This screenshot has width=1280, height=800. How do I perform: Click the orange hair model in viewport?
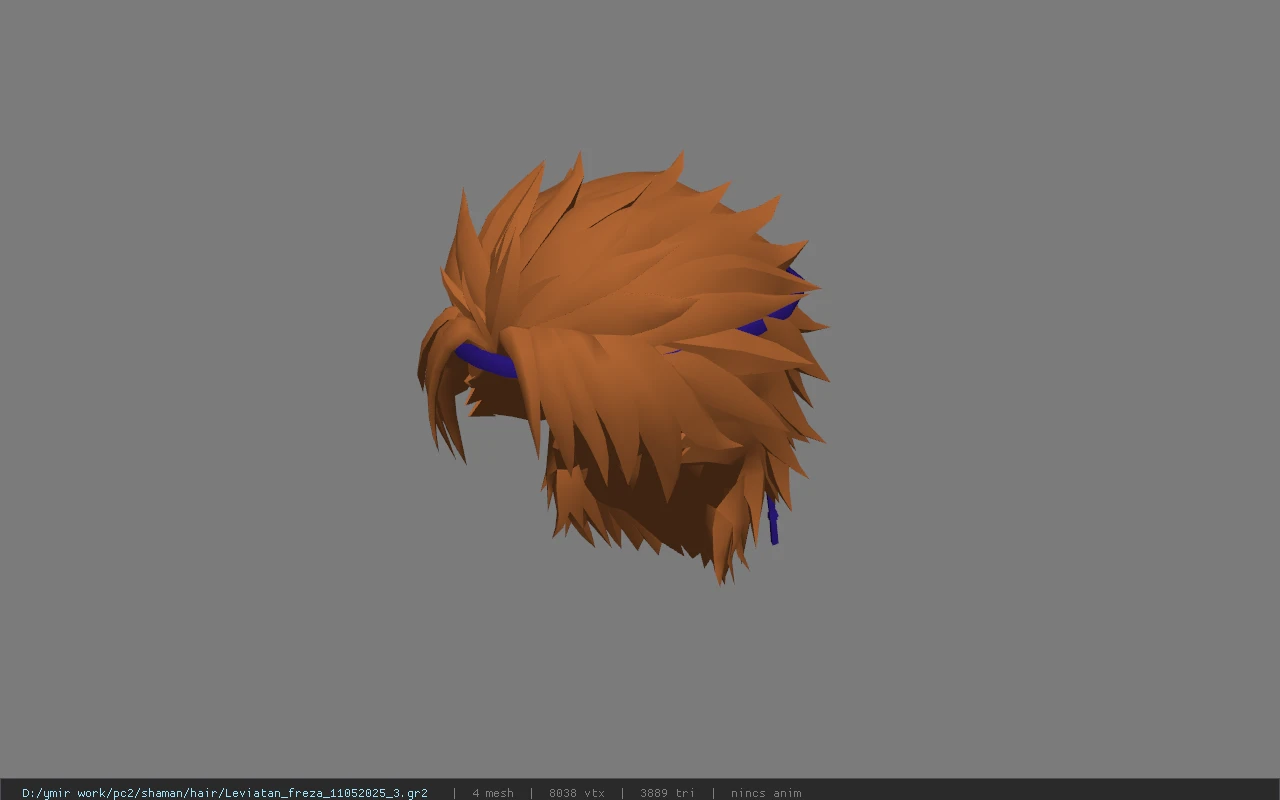(x=622, y=368)
